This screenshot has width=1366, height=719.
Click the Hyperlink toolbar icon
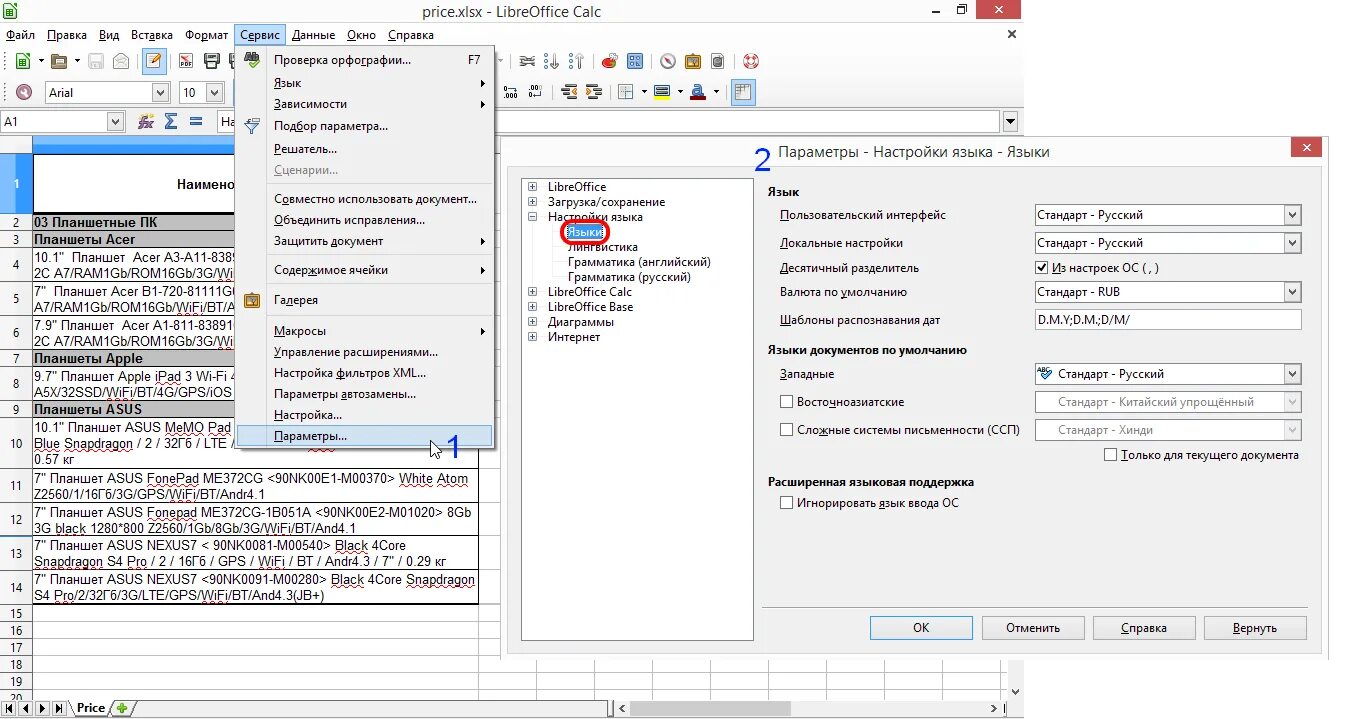[527, 61]
